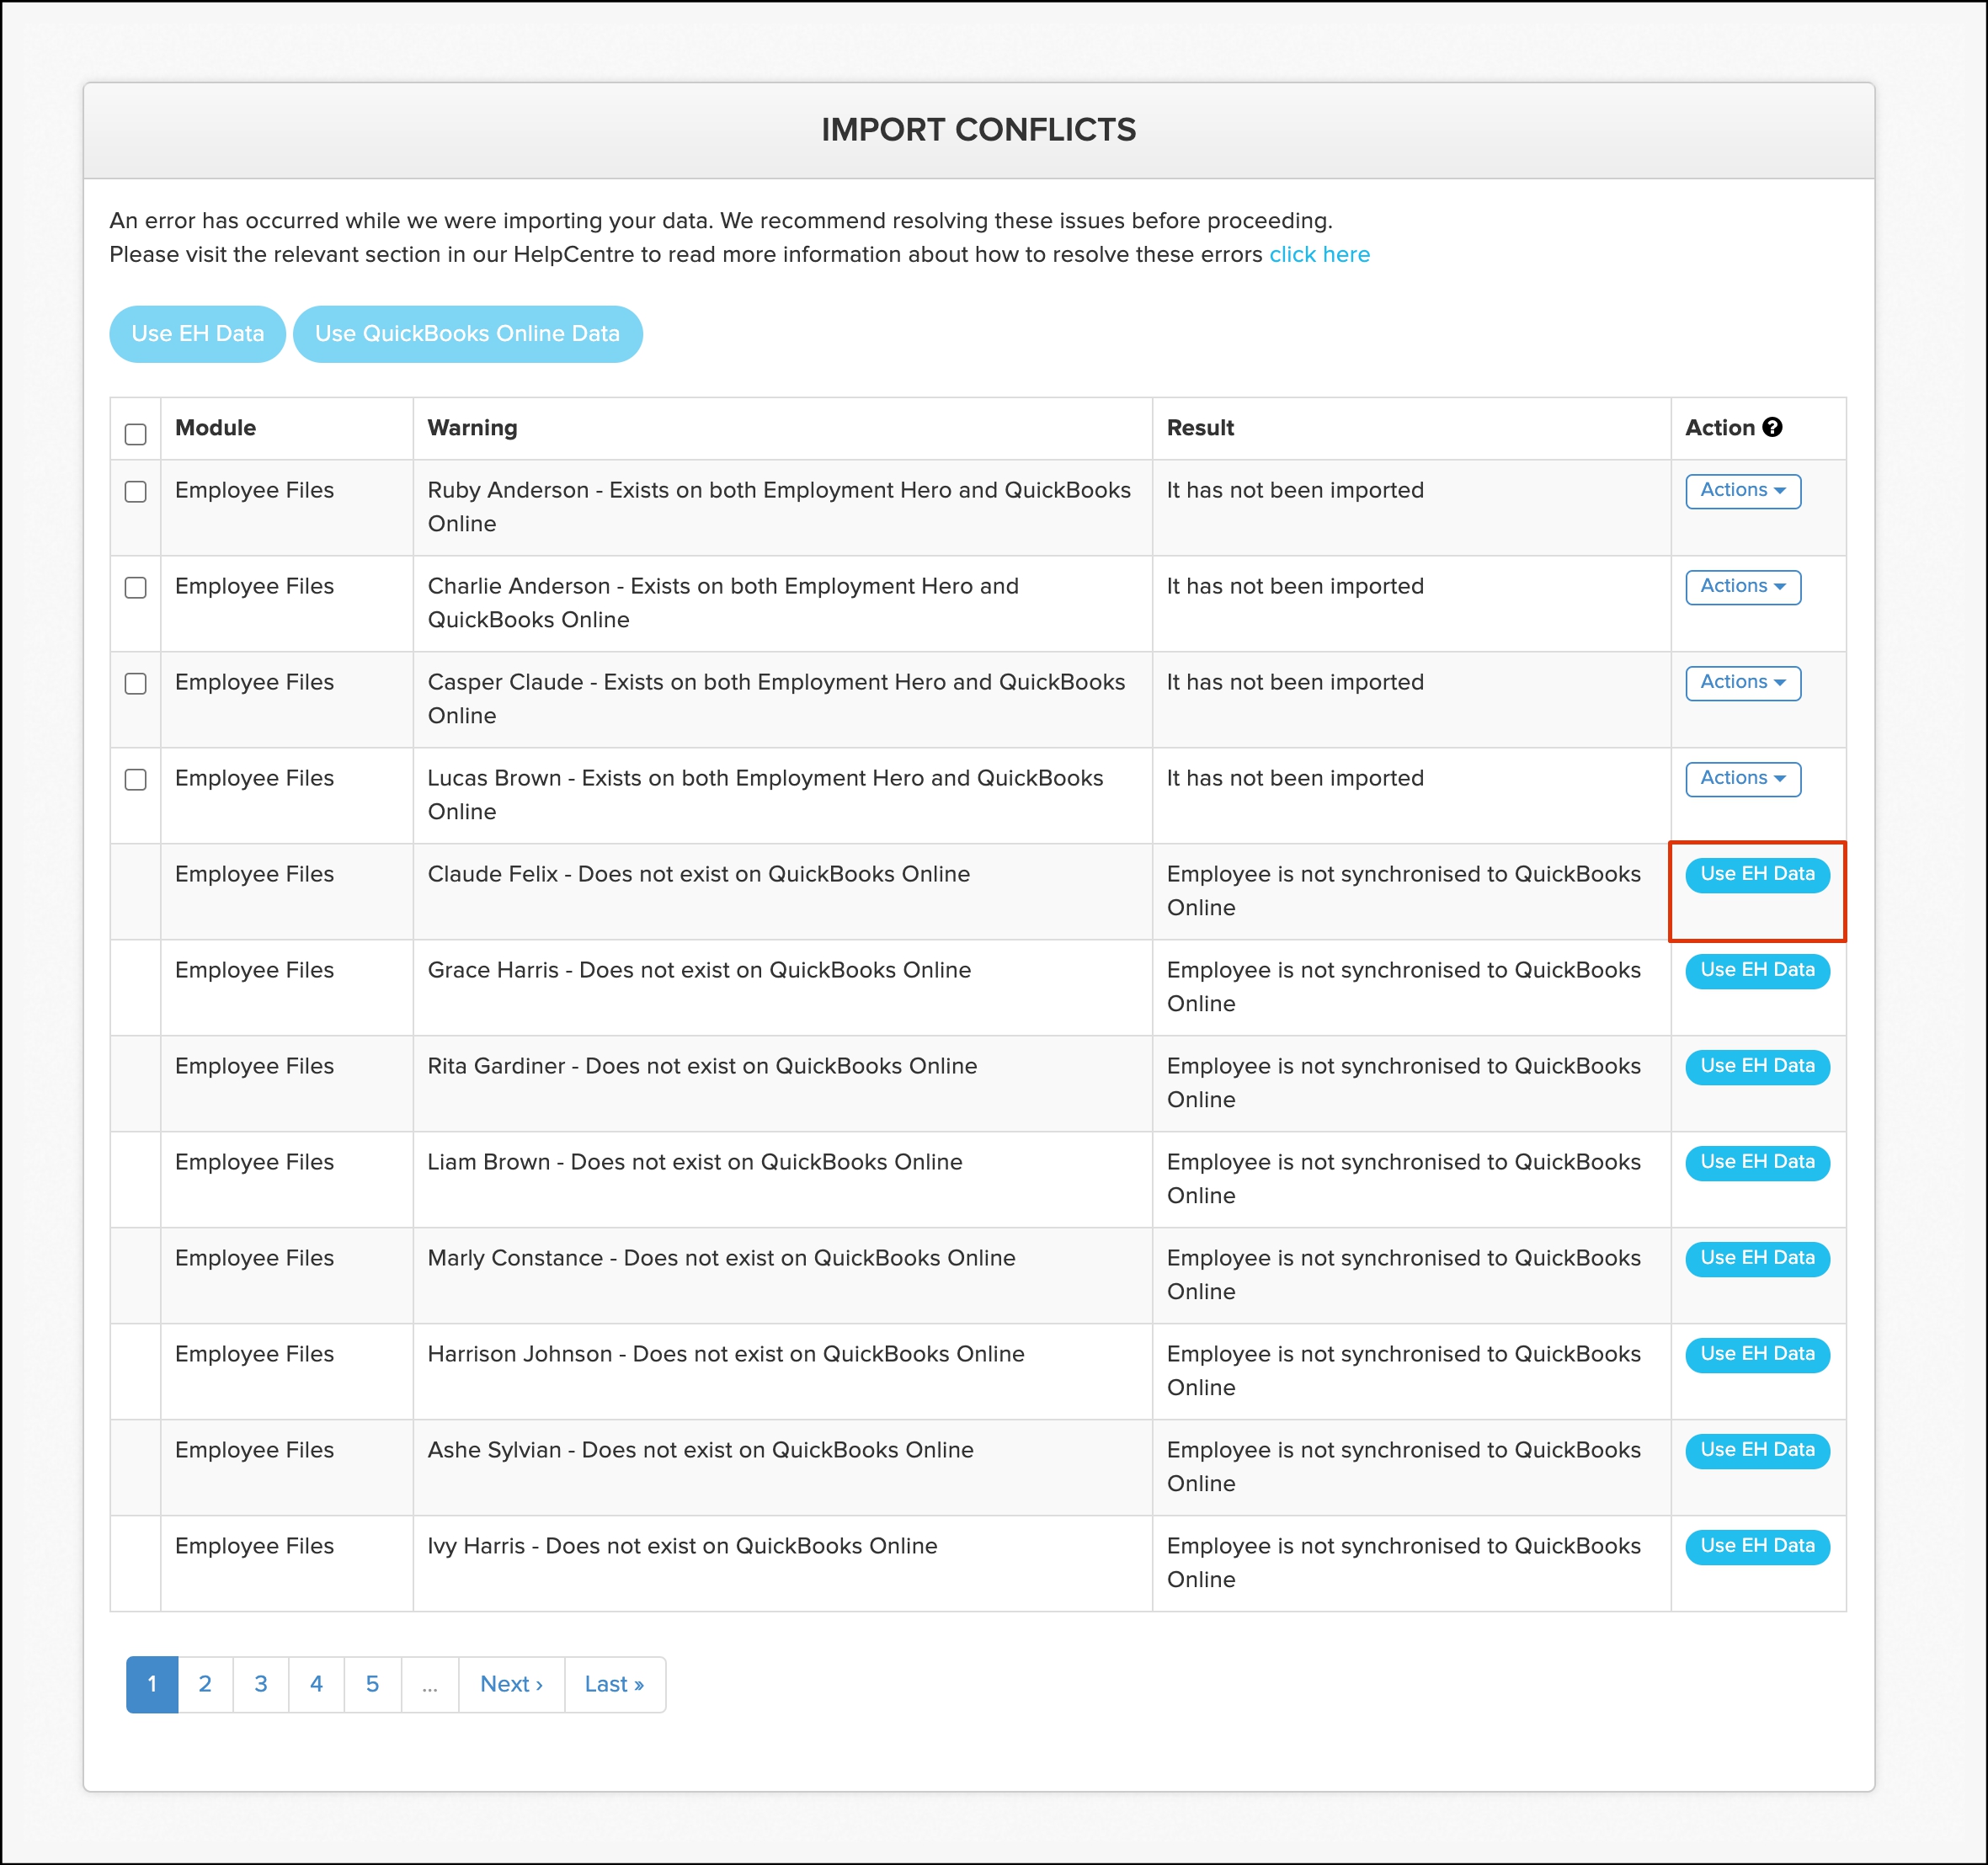Click the Action column help question-mark icon

coord(1772,427)
